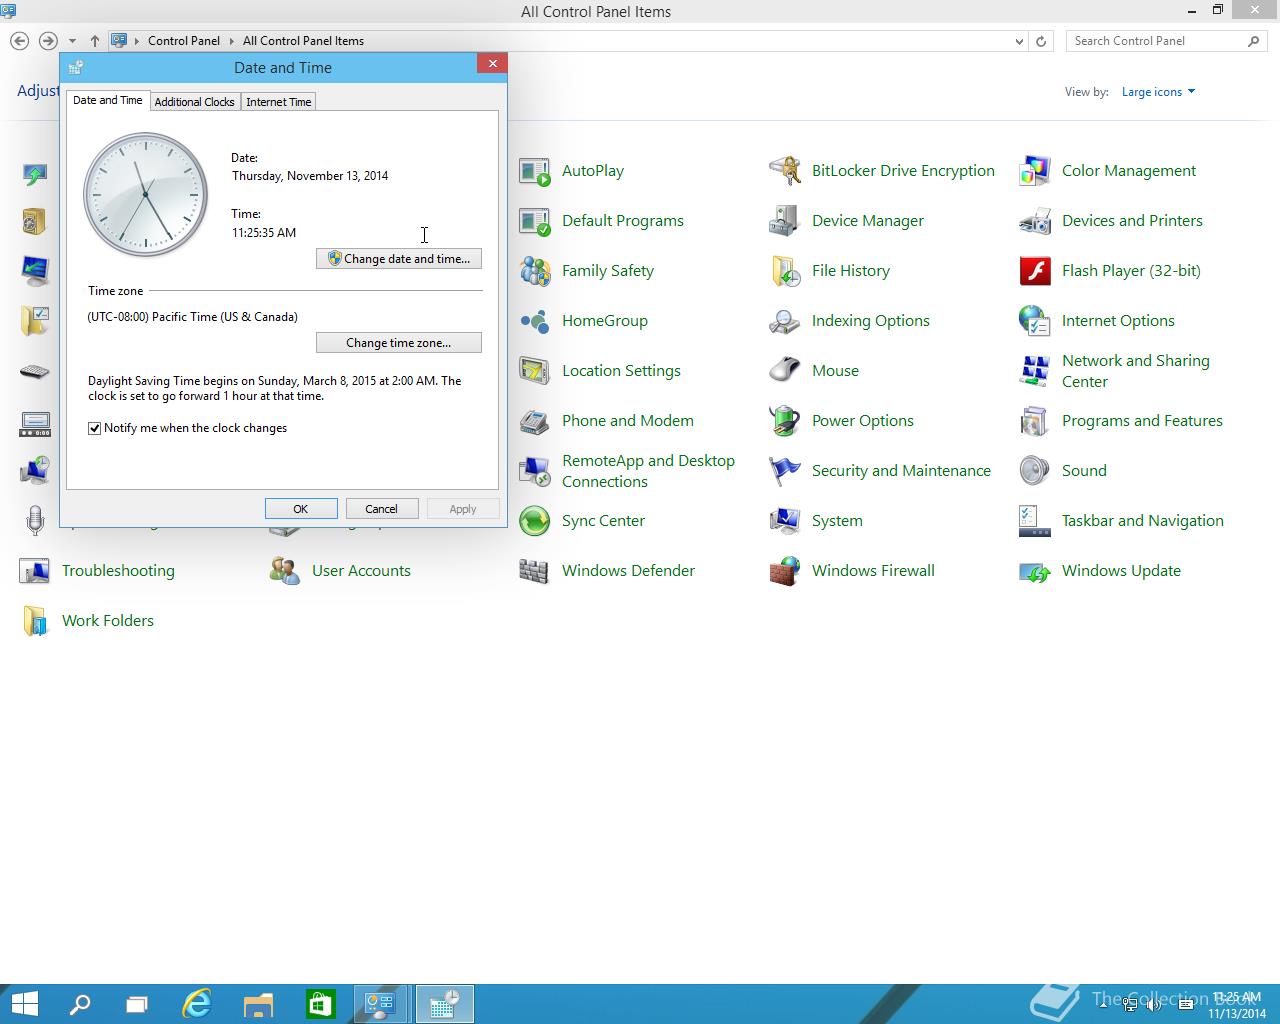The width and height of the screenshot is (1280, 1024).
Task: Open the BitLocker Drive Encryption icon
Action: 785,171
